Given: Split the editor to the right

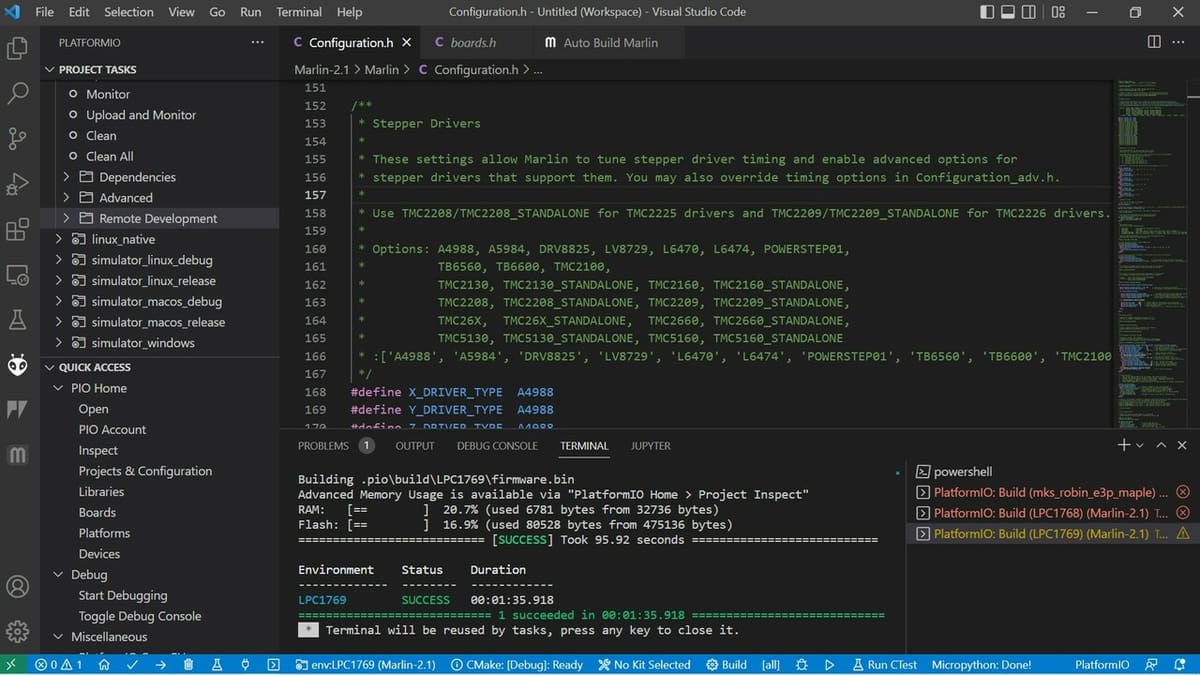Looking at the screenshot, I should [1154, 42].
